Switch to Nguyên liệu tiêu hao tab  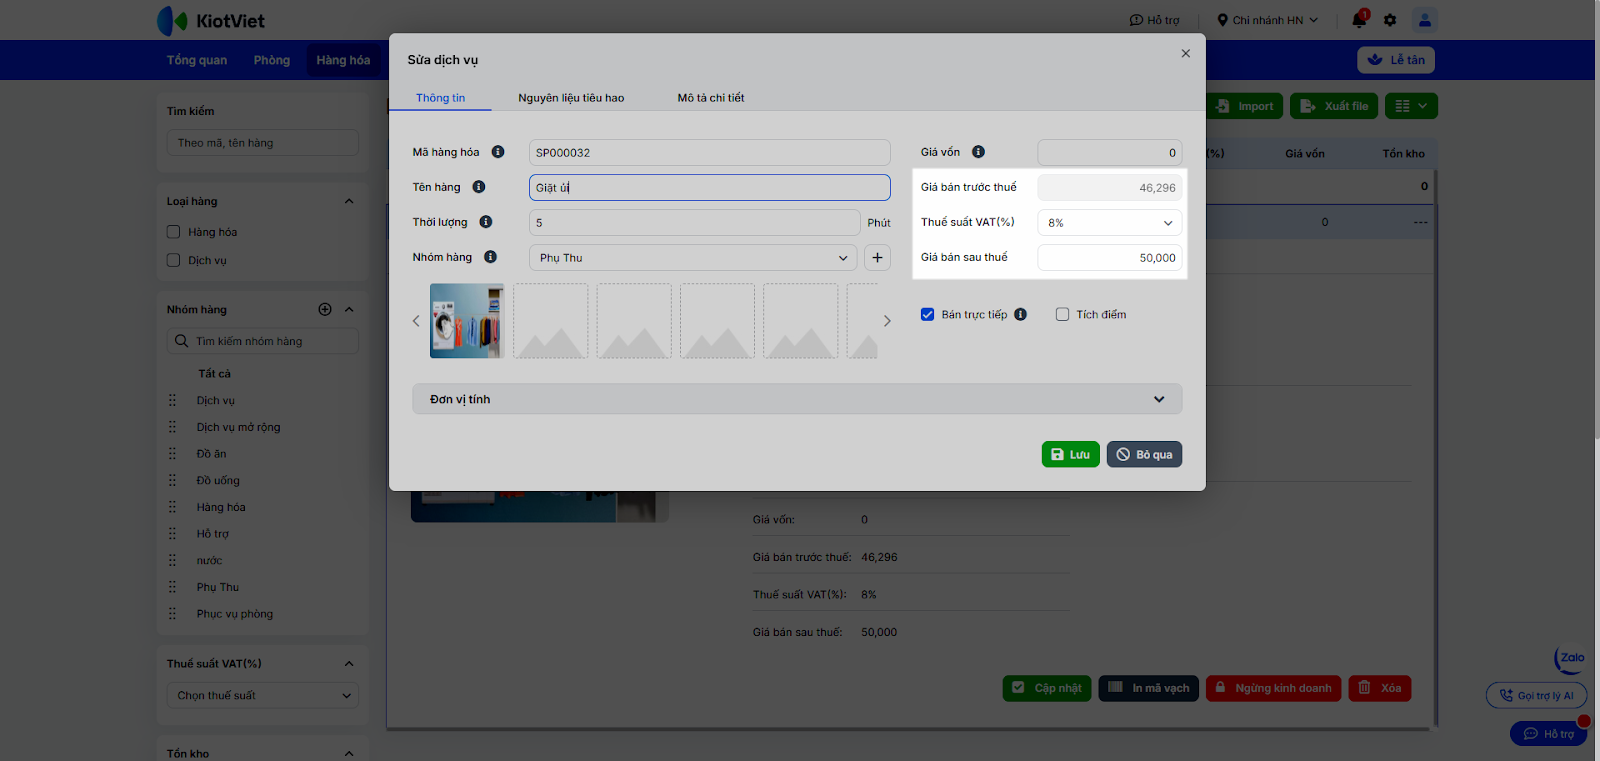[571, 98]
